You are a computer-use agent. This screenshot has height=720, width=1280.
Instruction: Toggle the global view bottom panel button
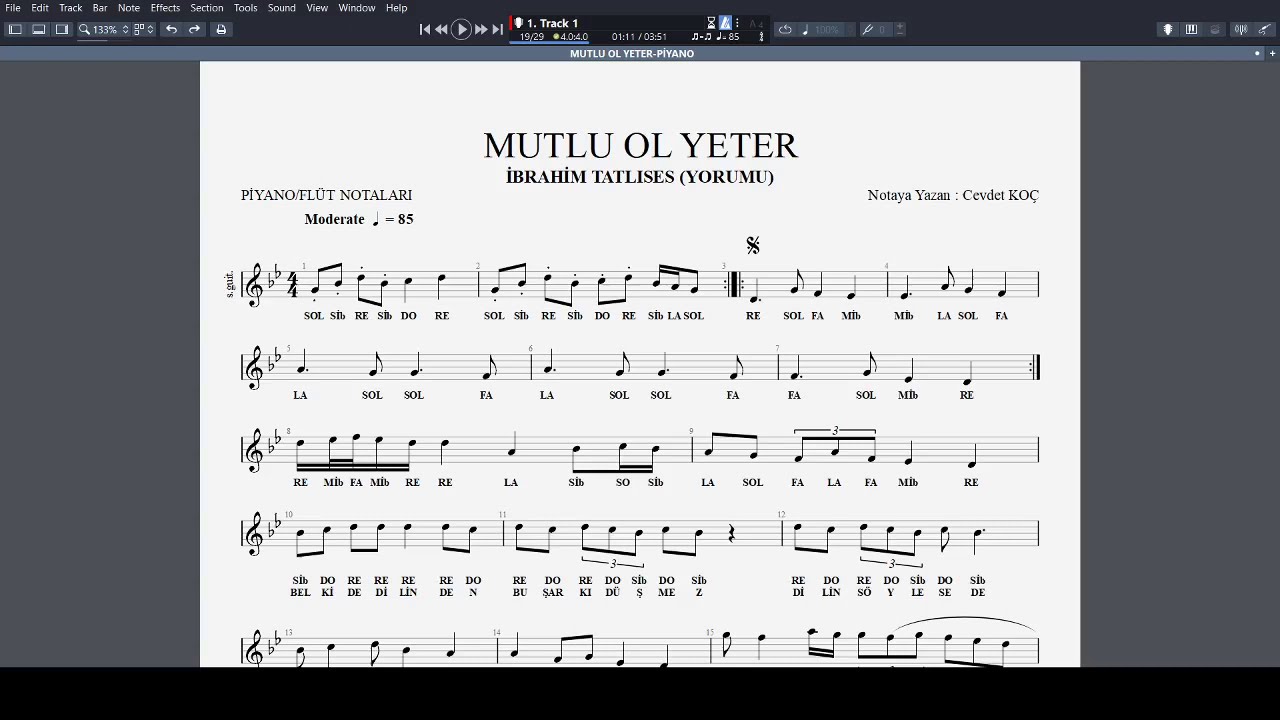pos(39,29)
